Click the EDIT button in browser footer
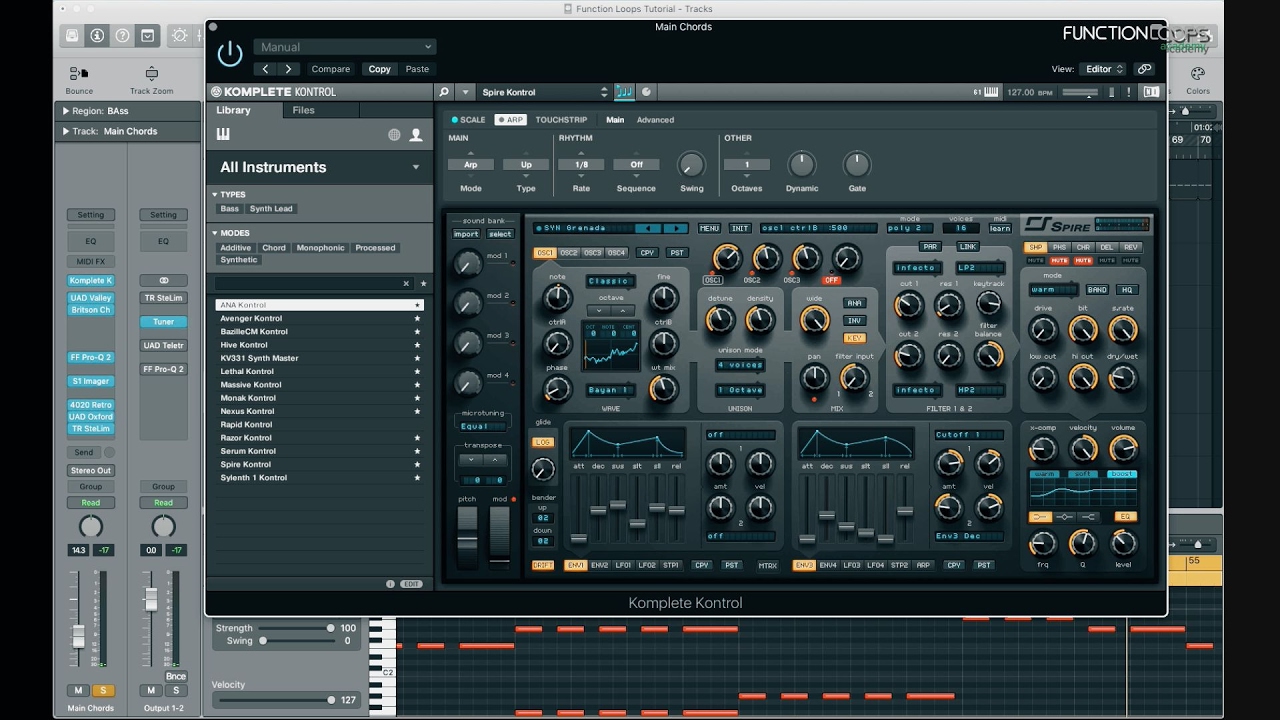Screen dimensions: 1280x720 (x=411, y=584)
